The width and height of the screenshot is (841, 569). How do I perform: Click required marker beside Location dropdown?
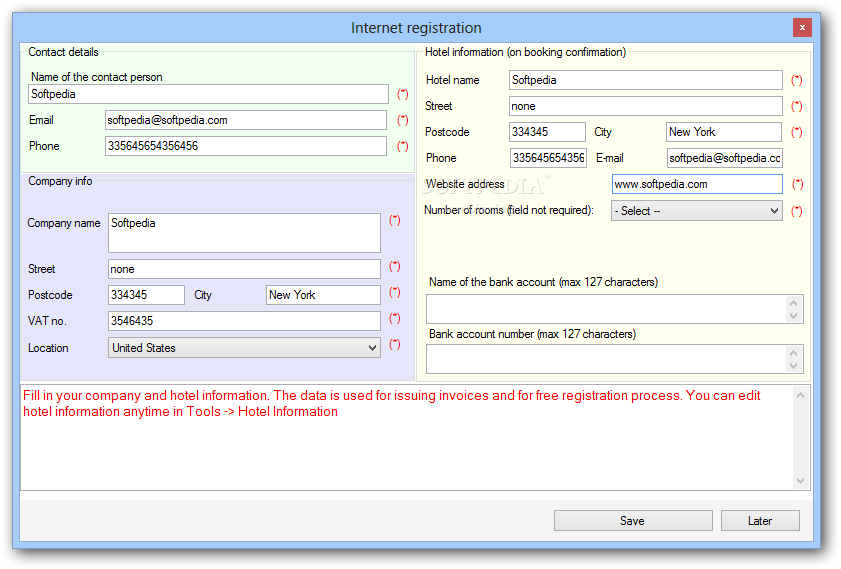[394, 344]
